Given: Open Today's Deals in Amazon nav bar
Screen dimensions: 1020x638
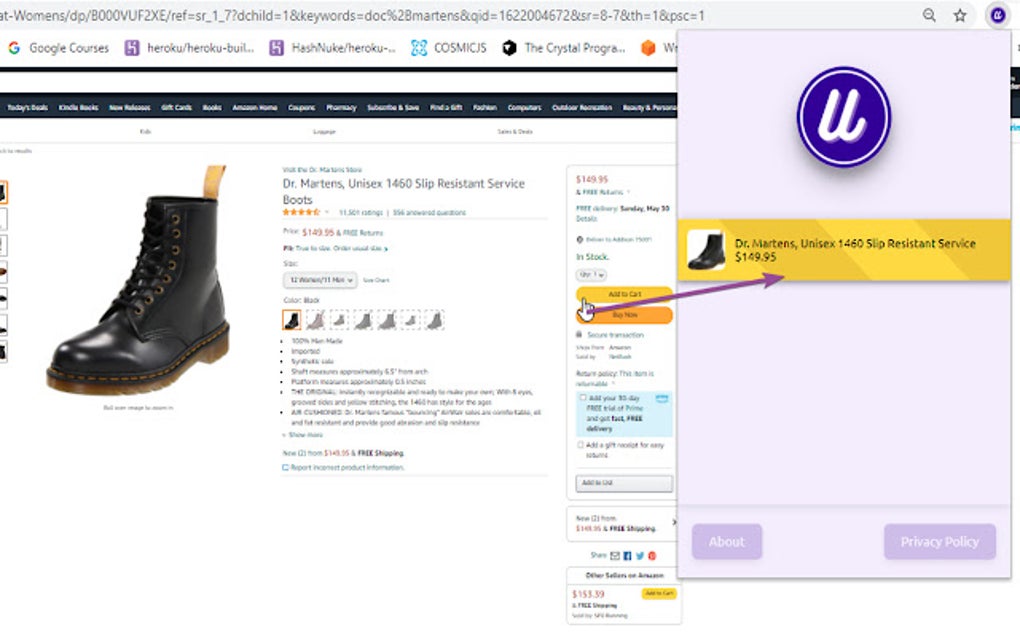Looking at the screenshot, I should tap(27, 107).
